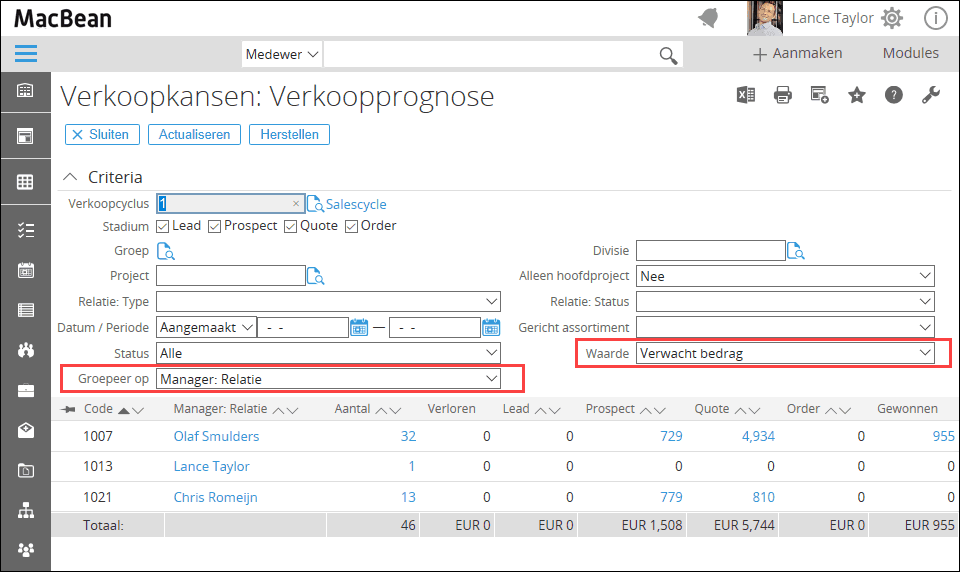Viewport: 960px width, 572px height.
Task: Disable the Quote stadium checkbox
Action: point(291,226)
